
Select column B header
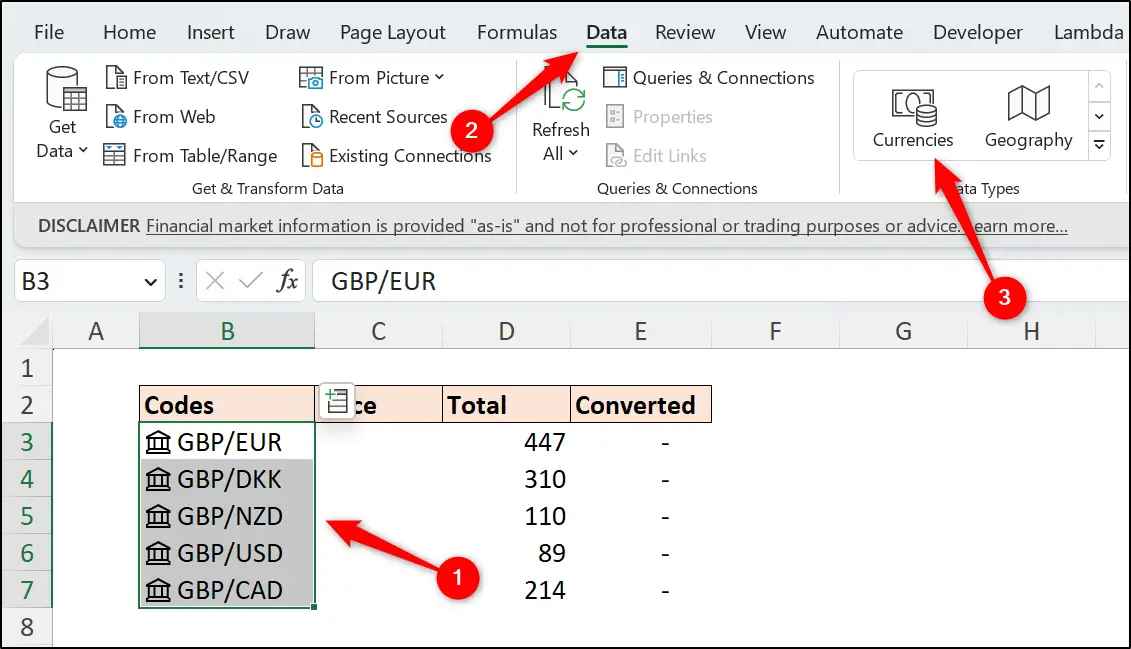tap(227, 331)
